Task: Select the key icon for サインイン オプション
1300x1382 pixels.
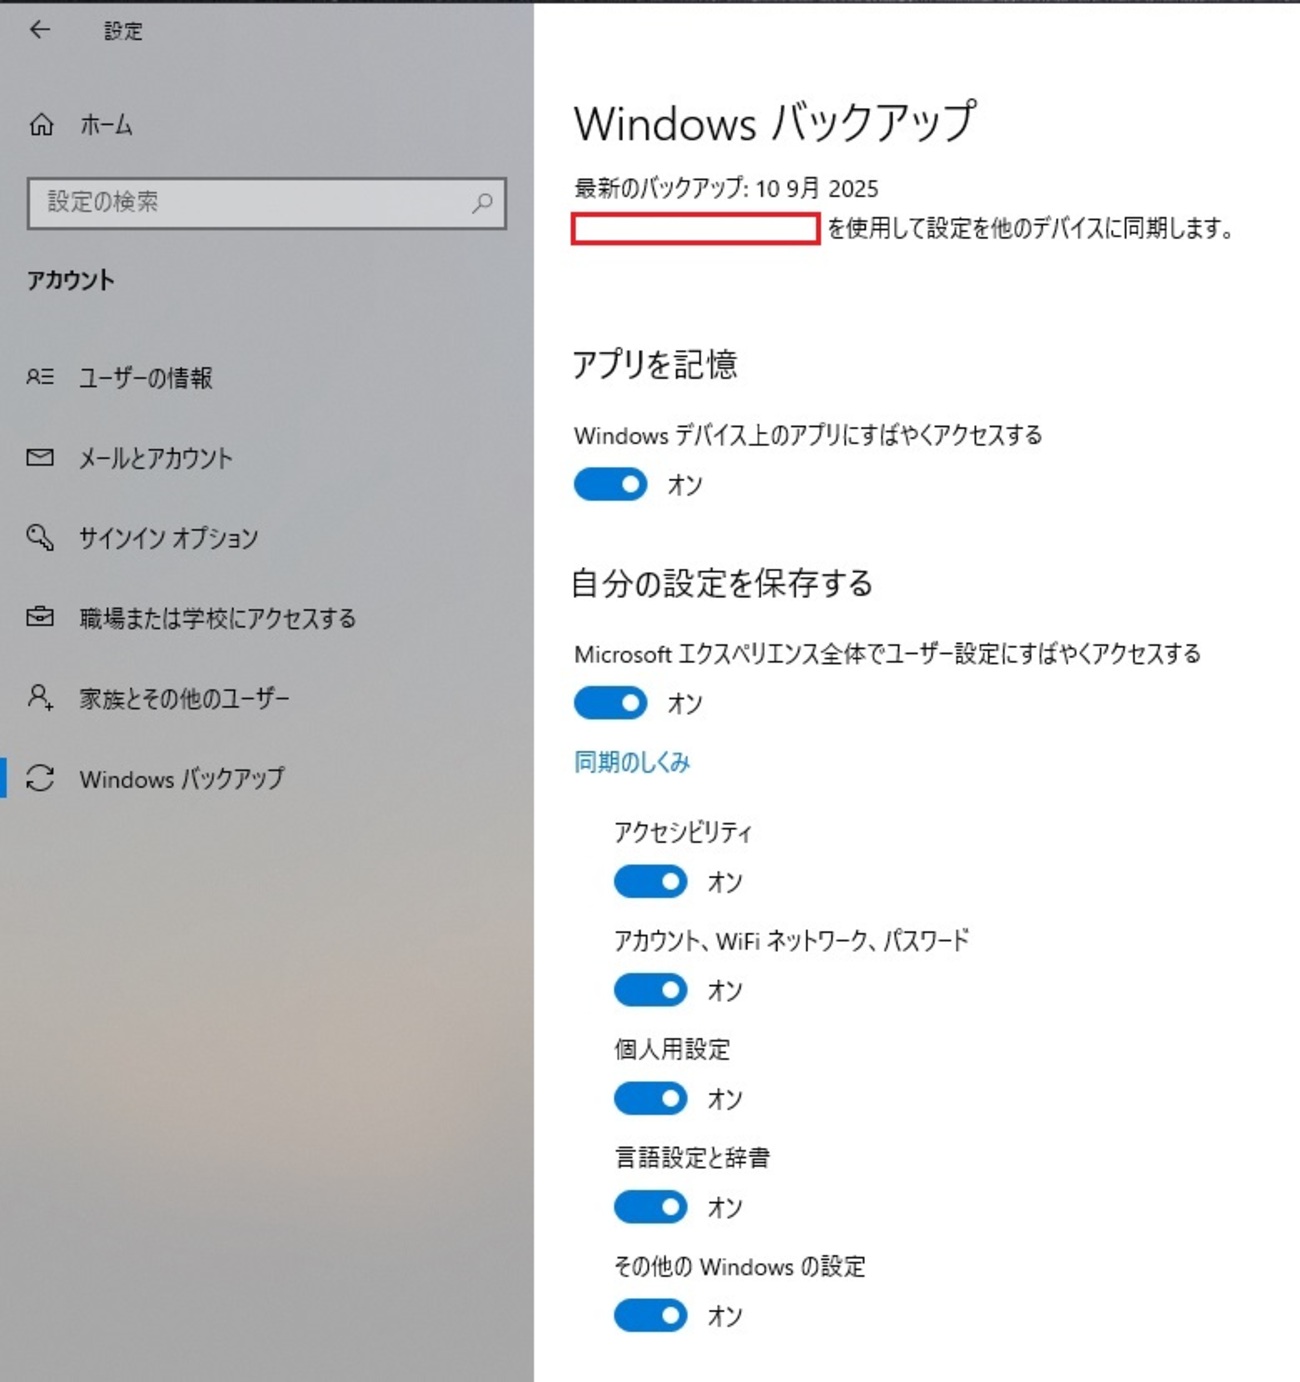Action: 40,538
